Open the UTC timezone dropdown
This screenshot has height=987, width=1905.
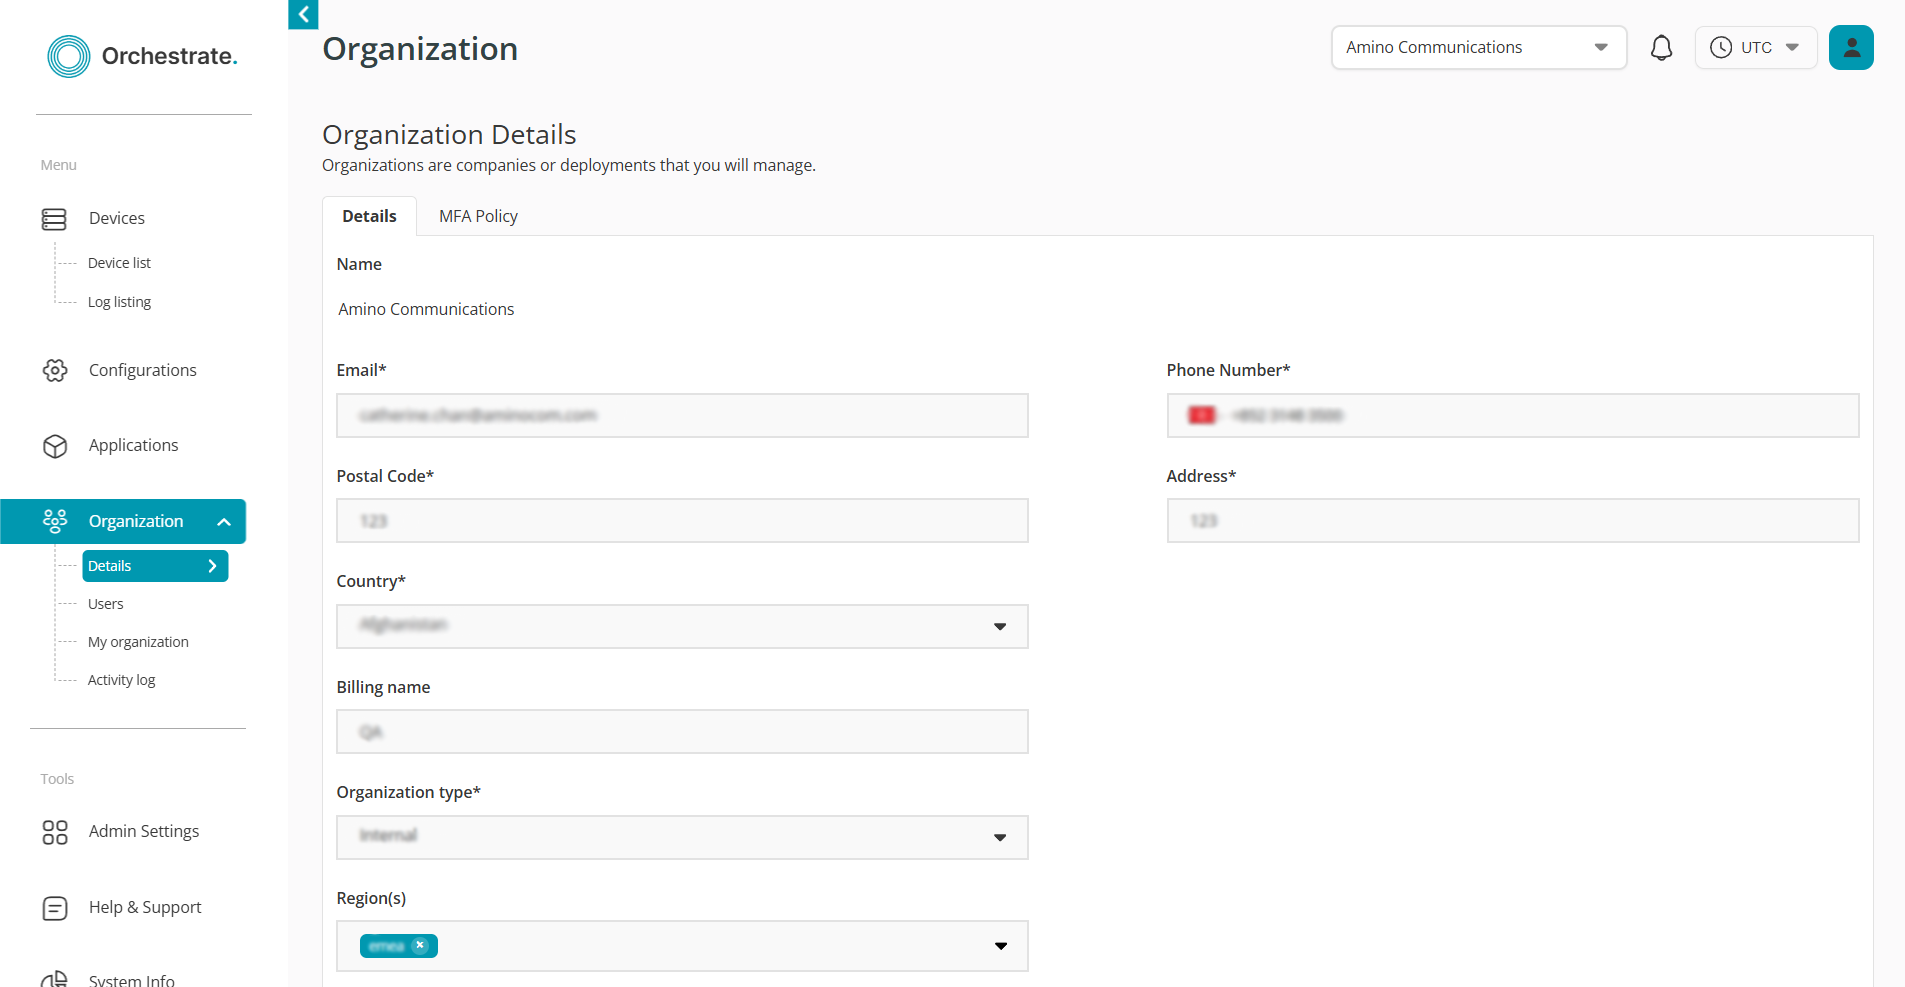tap(1755, 48)
